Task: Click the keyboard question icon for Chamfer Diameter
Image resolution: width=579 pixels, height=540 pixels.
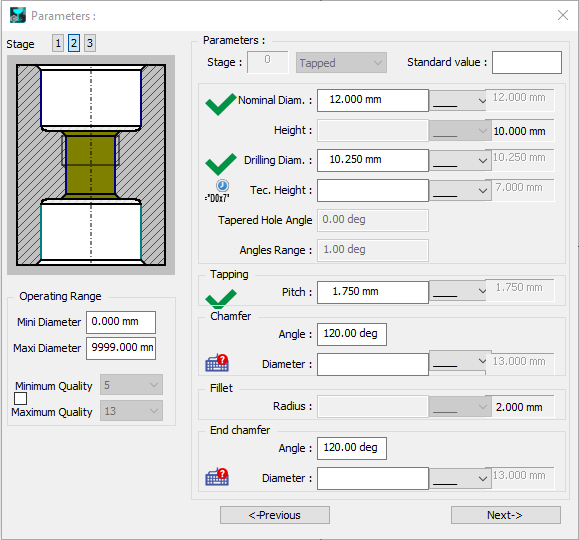Action: point(217,363)
